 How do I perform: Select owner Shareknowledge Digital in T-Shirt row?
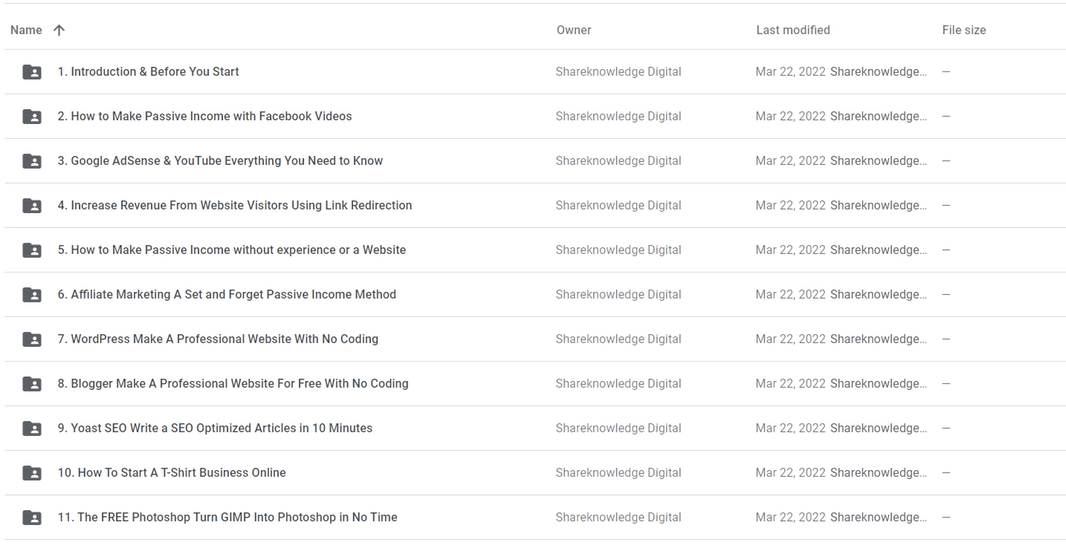point(618,473)
